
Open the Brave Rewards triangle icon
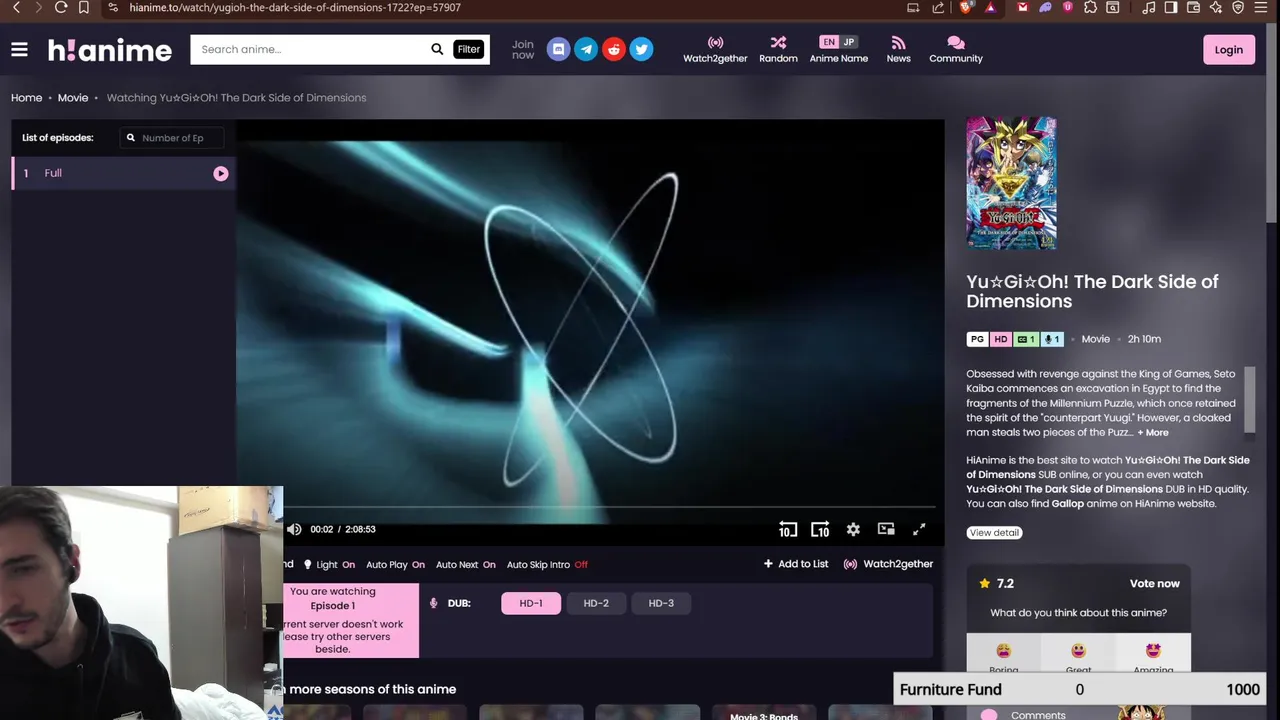point(990,7)
